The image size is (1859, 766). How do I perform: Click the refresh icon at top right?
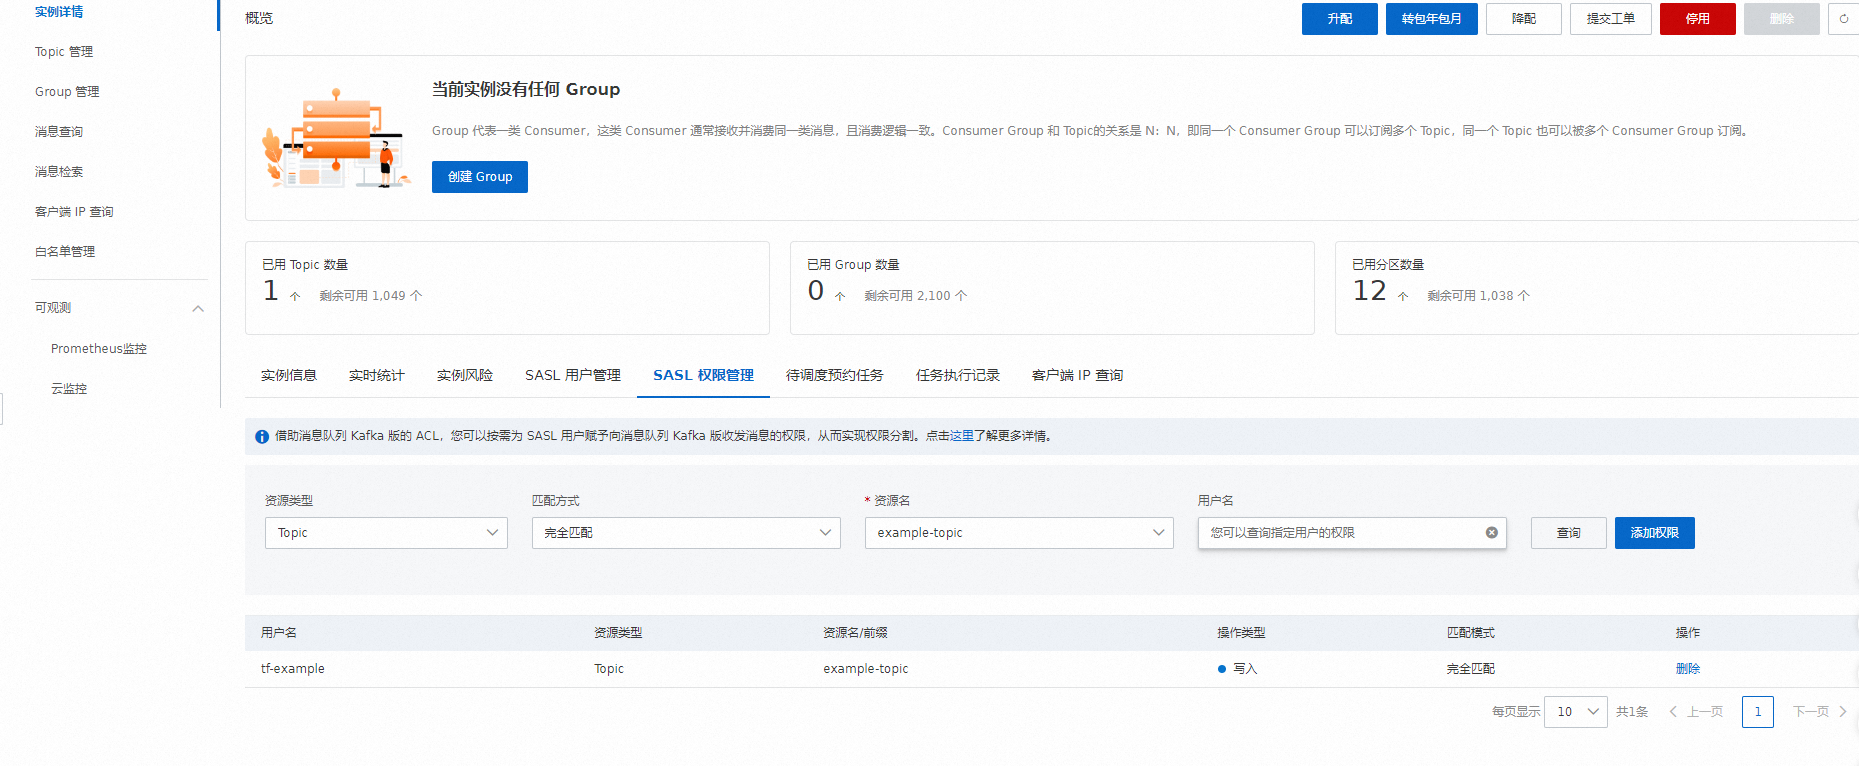click(1844, 19)
